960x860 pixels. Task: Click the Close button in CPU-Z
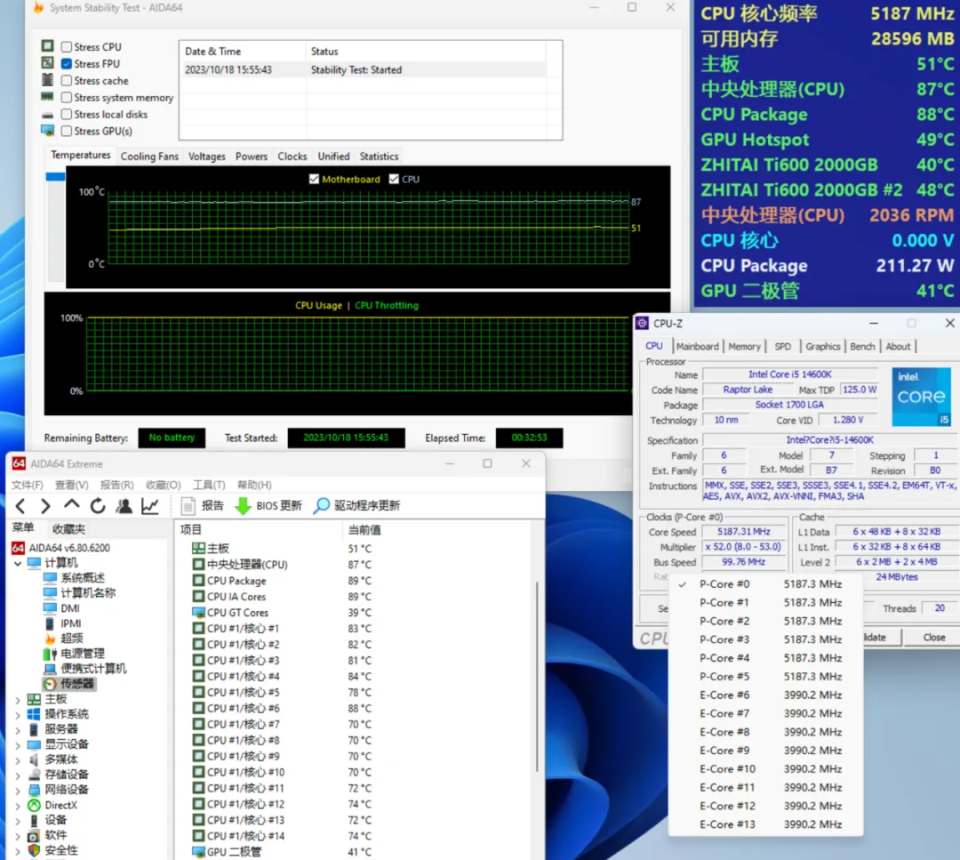[x=934, y=637]
